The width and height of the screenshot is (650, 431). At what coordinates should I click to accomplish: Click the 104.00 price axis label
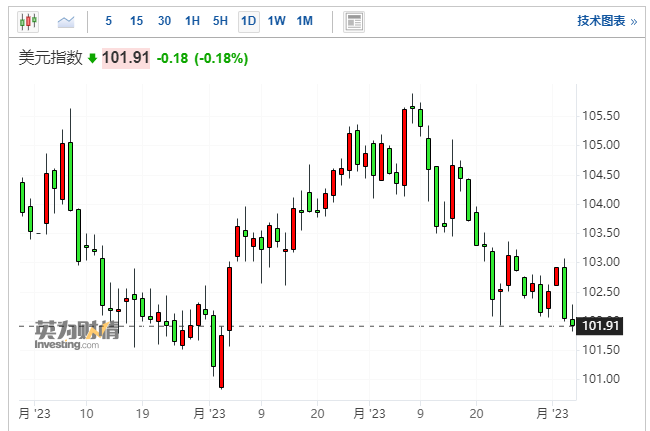pyautogui.click(x=601, y=203)
